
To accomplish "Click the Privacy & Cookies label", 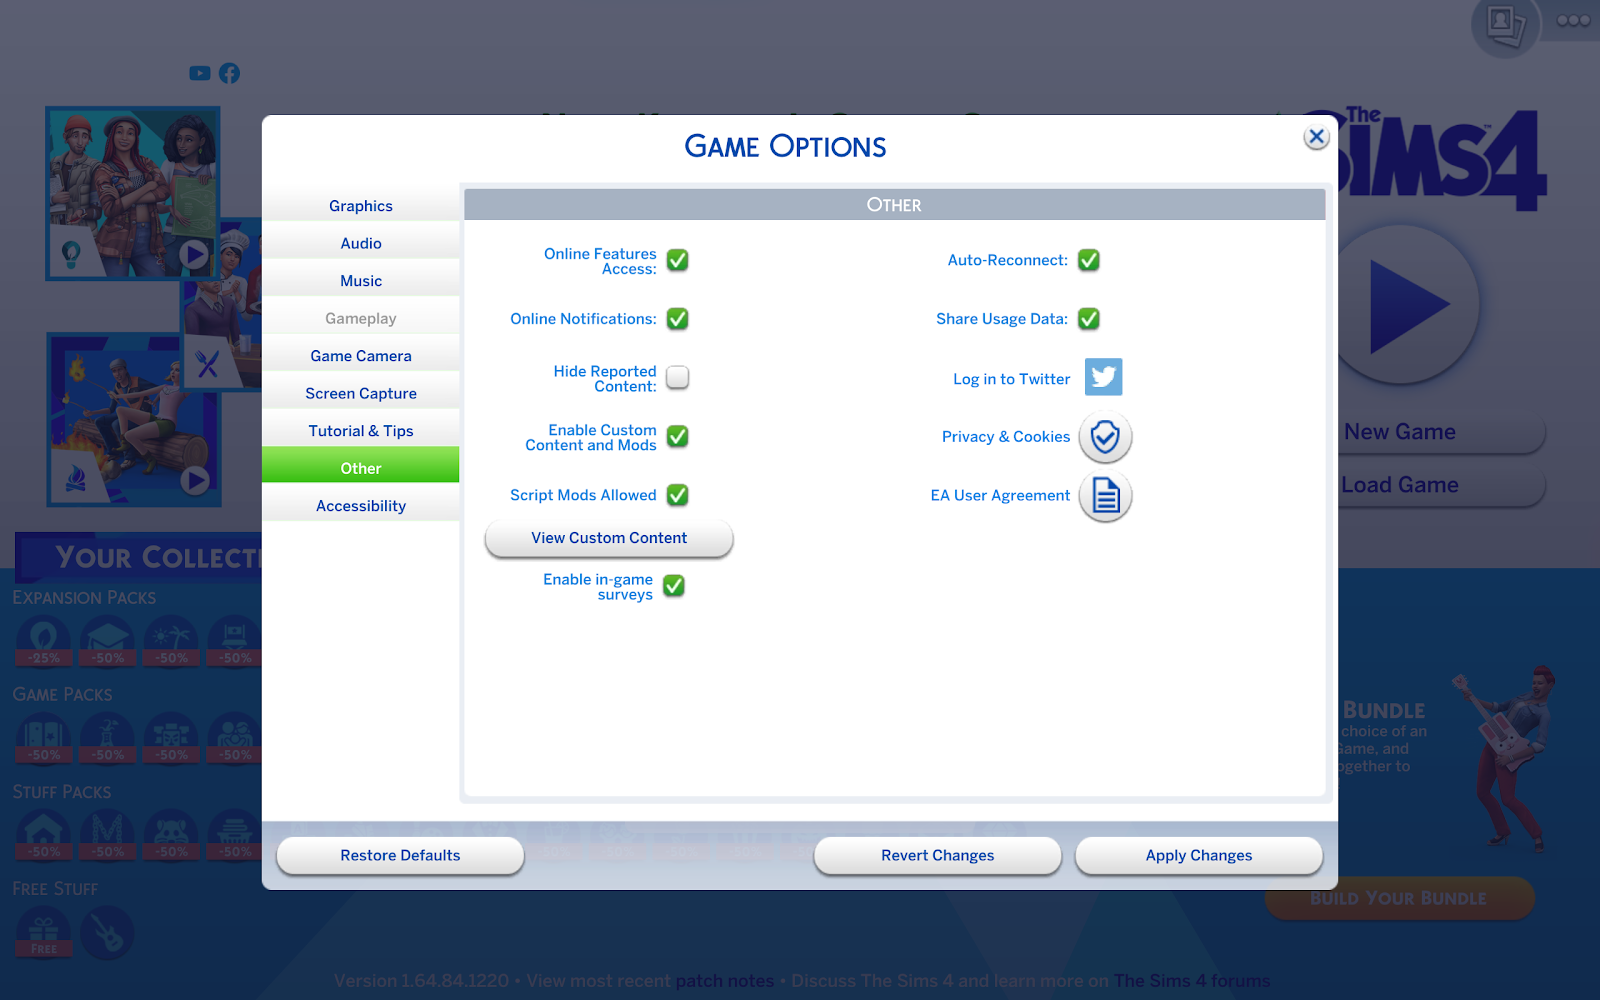I will 1006,437.
